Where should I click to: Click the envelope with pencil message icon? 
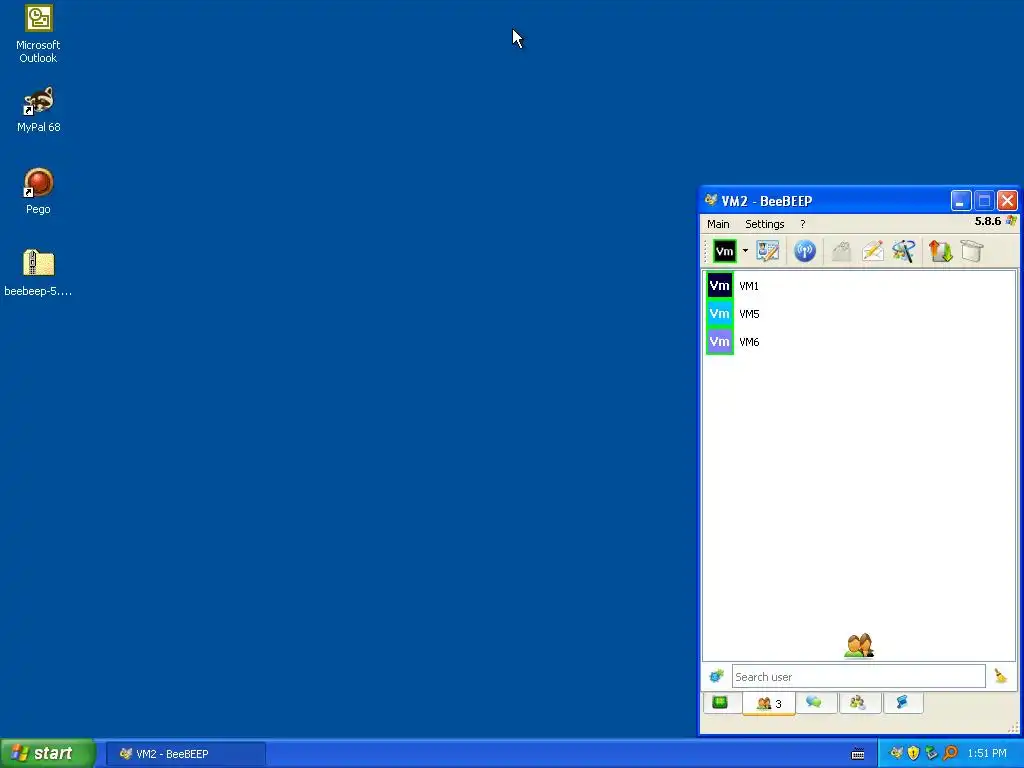click(x=872, y=251)
